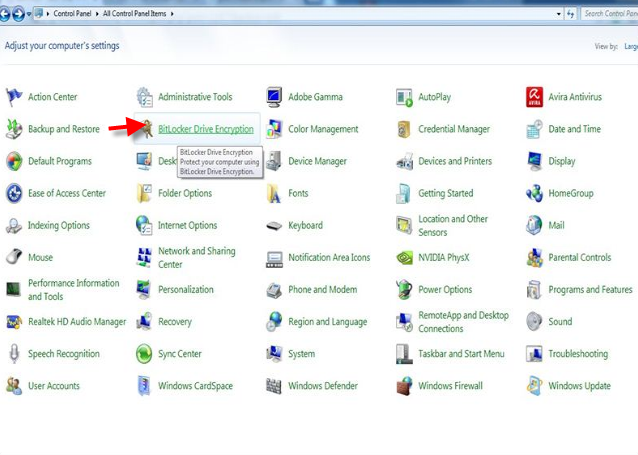Screen dimensions: 638x455
Task: Open Network and Sharing Center link
Action: [197, 258]
